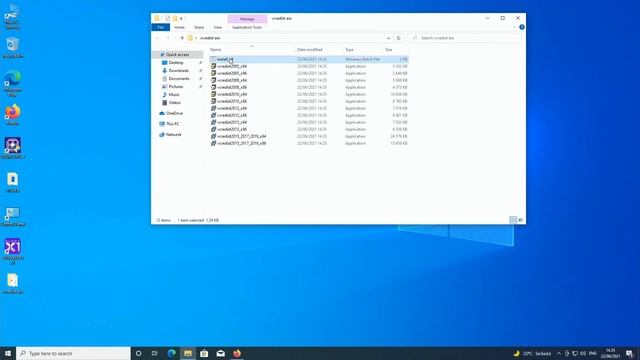Select vcredist2005_x86 application file
Image resolution: width=640 pixels, height=360 pixels.
click(309, 73)
